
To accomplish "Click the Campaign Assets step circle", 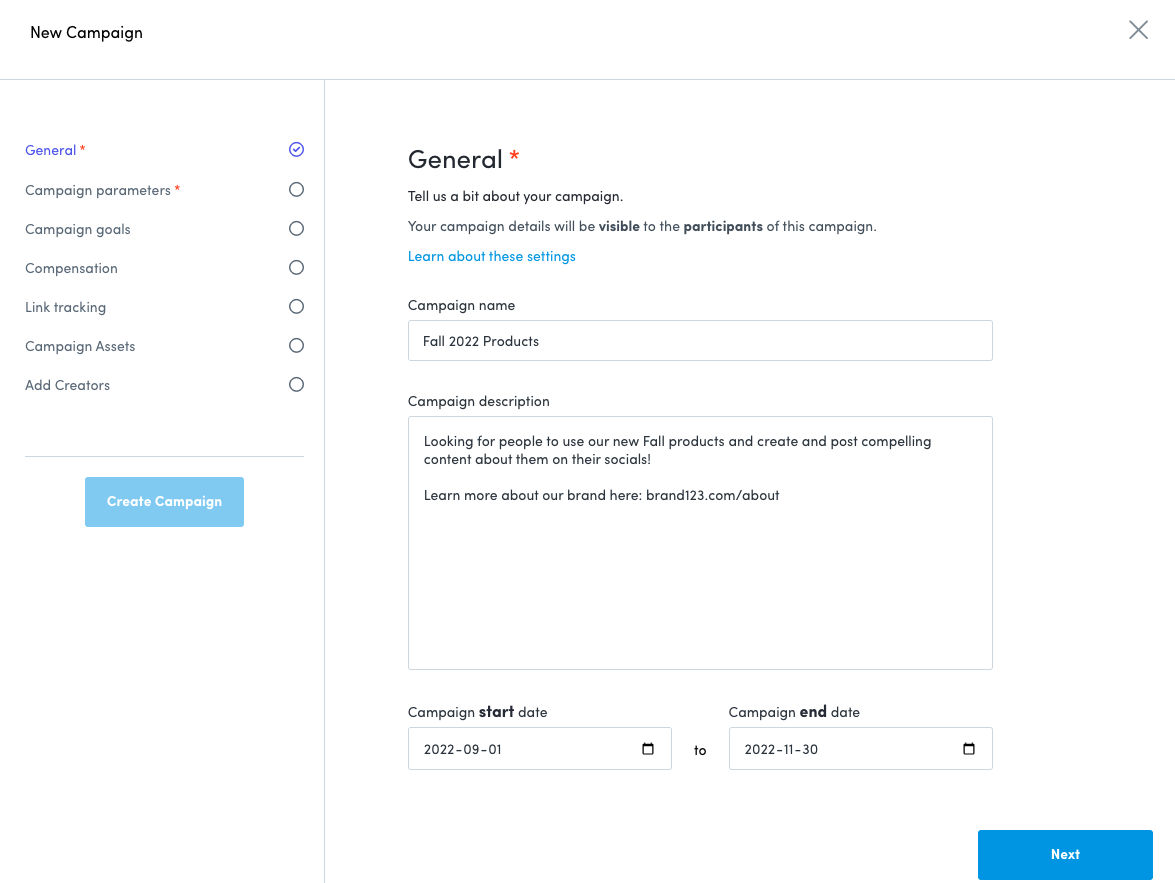I will [296, 345].
